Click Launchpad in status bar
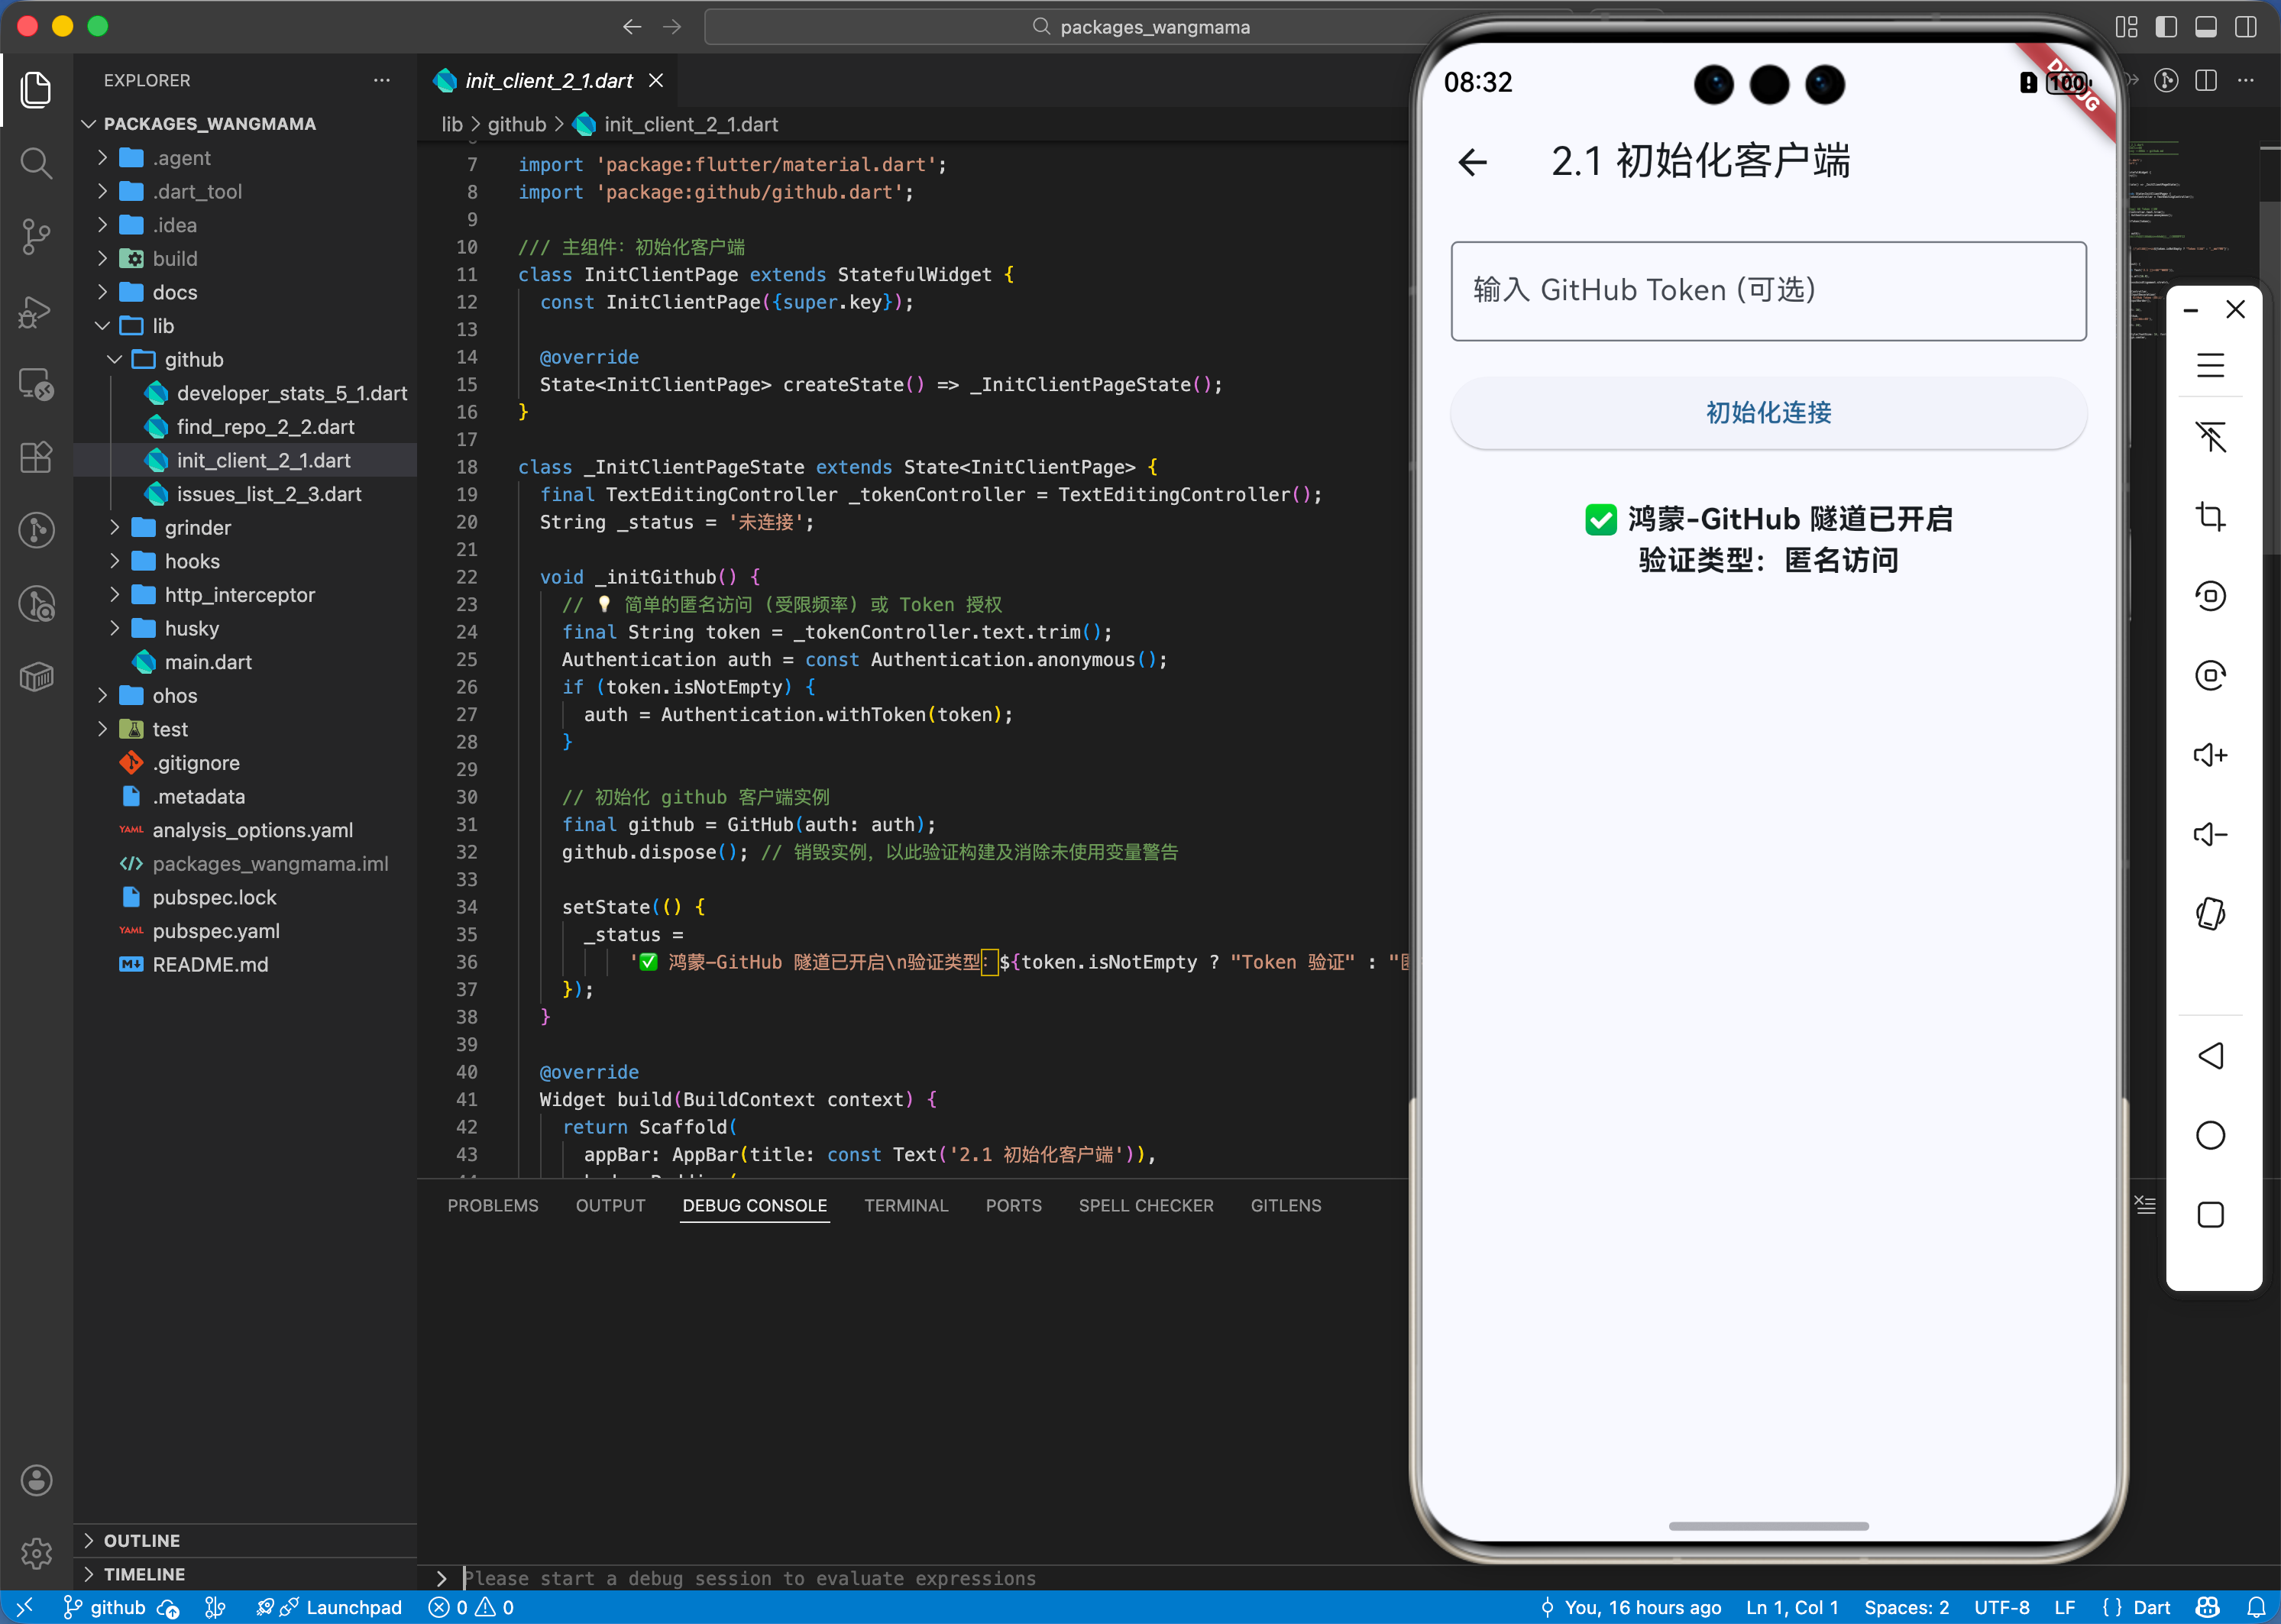The height and width of the screenshot is (1624, 2281). tap(353, 1607)
